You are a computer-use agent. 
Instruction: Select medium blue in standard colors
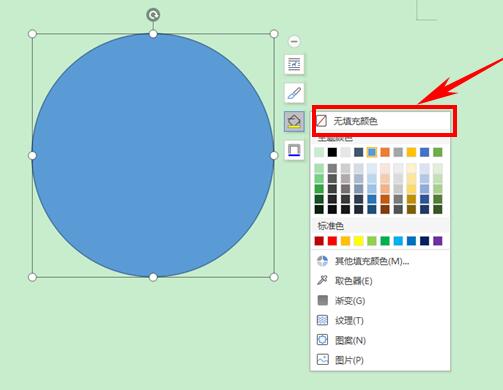click(x=411, y=241)
